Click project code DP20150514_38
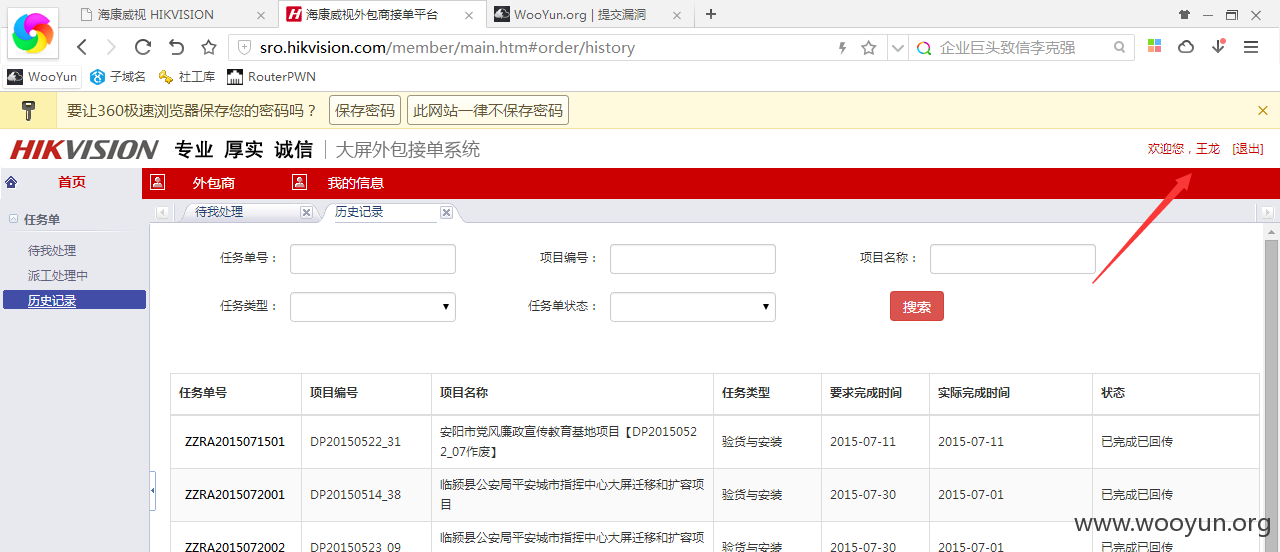This screenshot has width=1280, height=552. [x=355, y=495]
